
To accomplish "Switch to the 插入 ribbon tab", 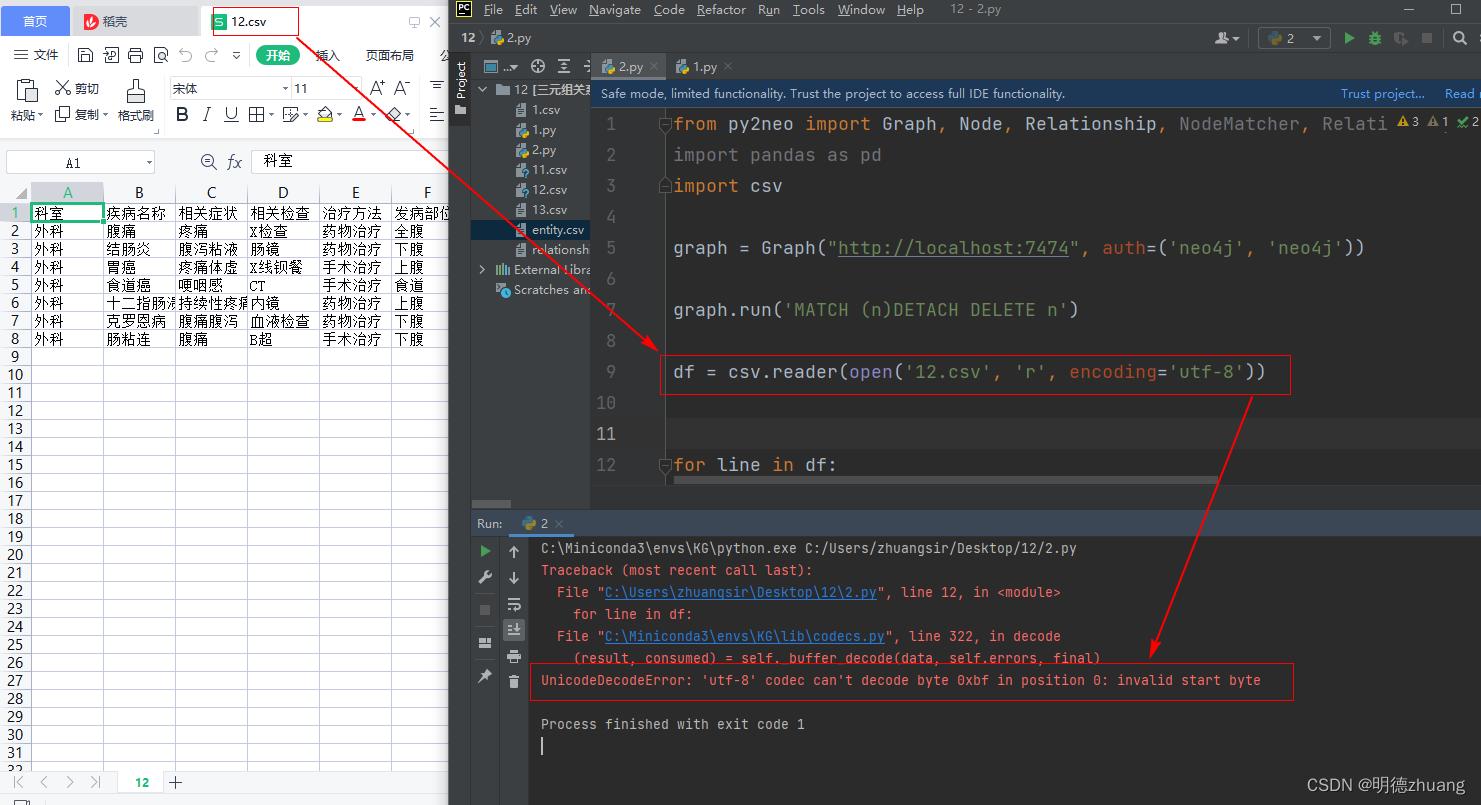I will tap(328, 55).
